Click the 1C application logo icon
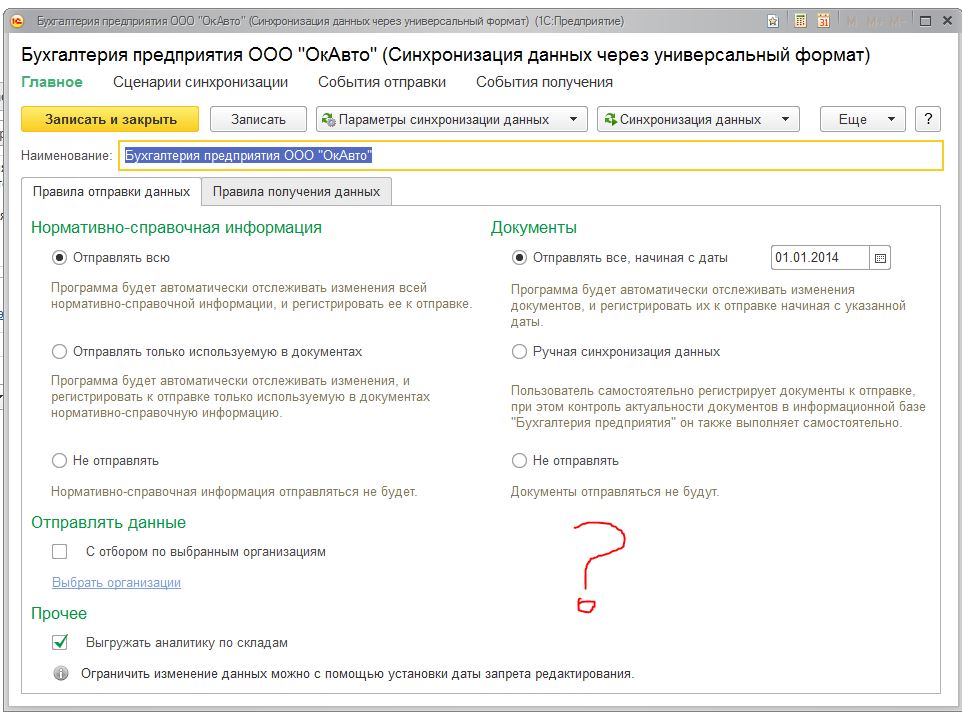The height and width of the screenshot is (721, 962). [x=17, y=20]
